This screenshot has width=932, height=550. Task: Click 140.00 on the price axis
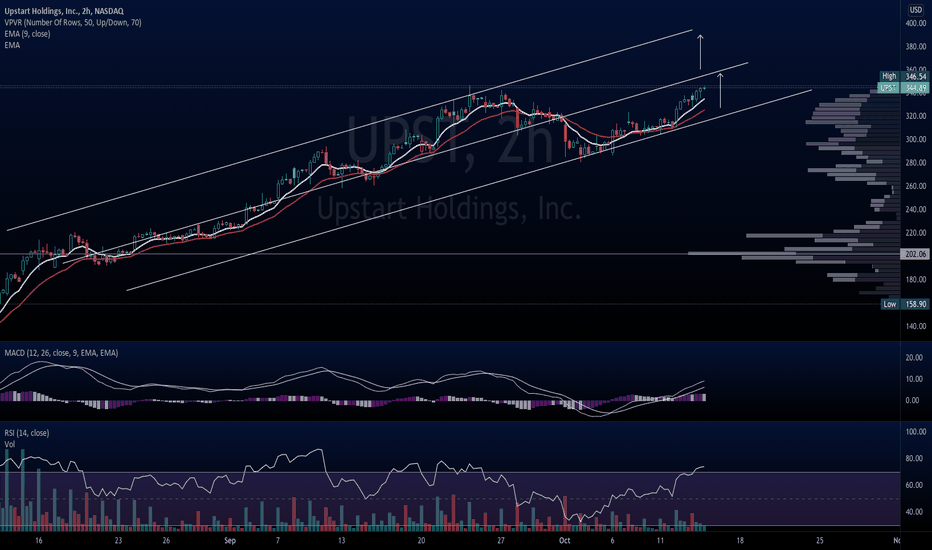tap(916, 326)
